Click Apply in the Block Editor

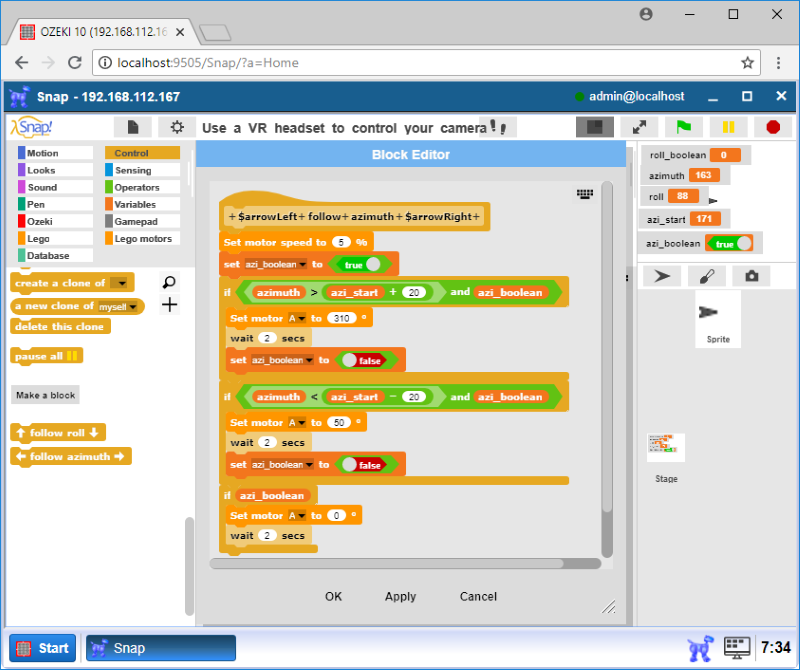tap(400, 596)
